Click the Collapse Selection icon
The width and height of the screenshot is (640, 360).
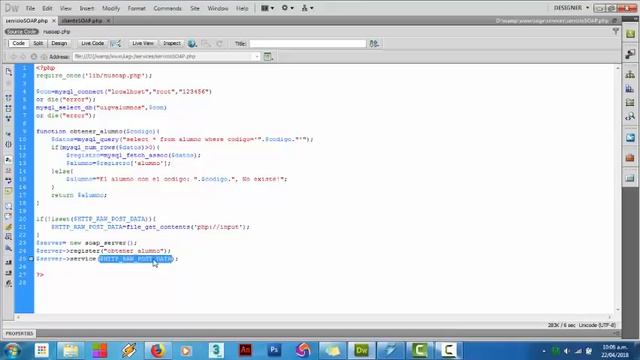(9, 108)
